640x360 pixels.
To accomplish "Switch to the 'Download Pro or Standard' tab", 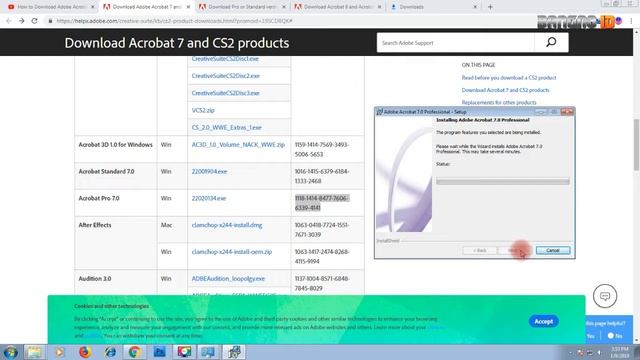I will 242,7.
